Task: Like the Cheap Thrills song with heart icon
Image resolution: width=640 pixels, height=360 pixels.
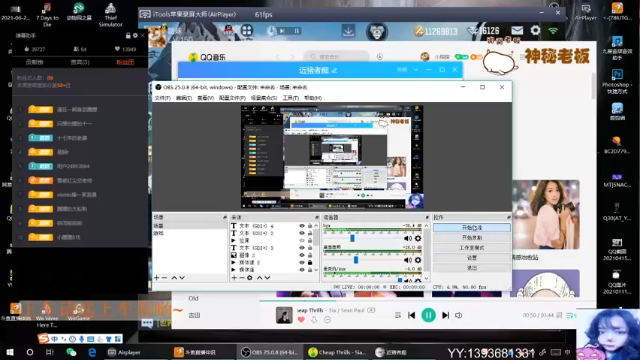Action: click(301, 320)
